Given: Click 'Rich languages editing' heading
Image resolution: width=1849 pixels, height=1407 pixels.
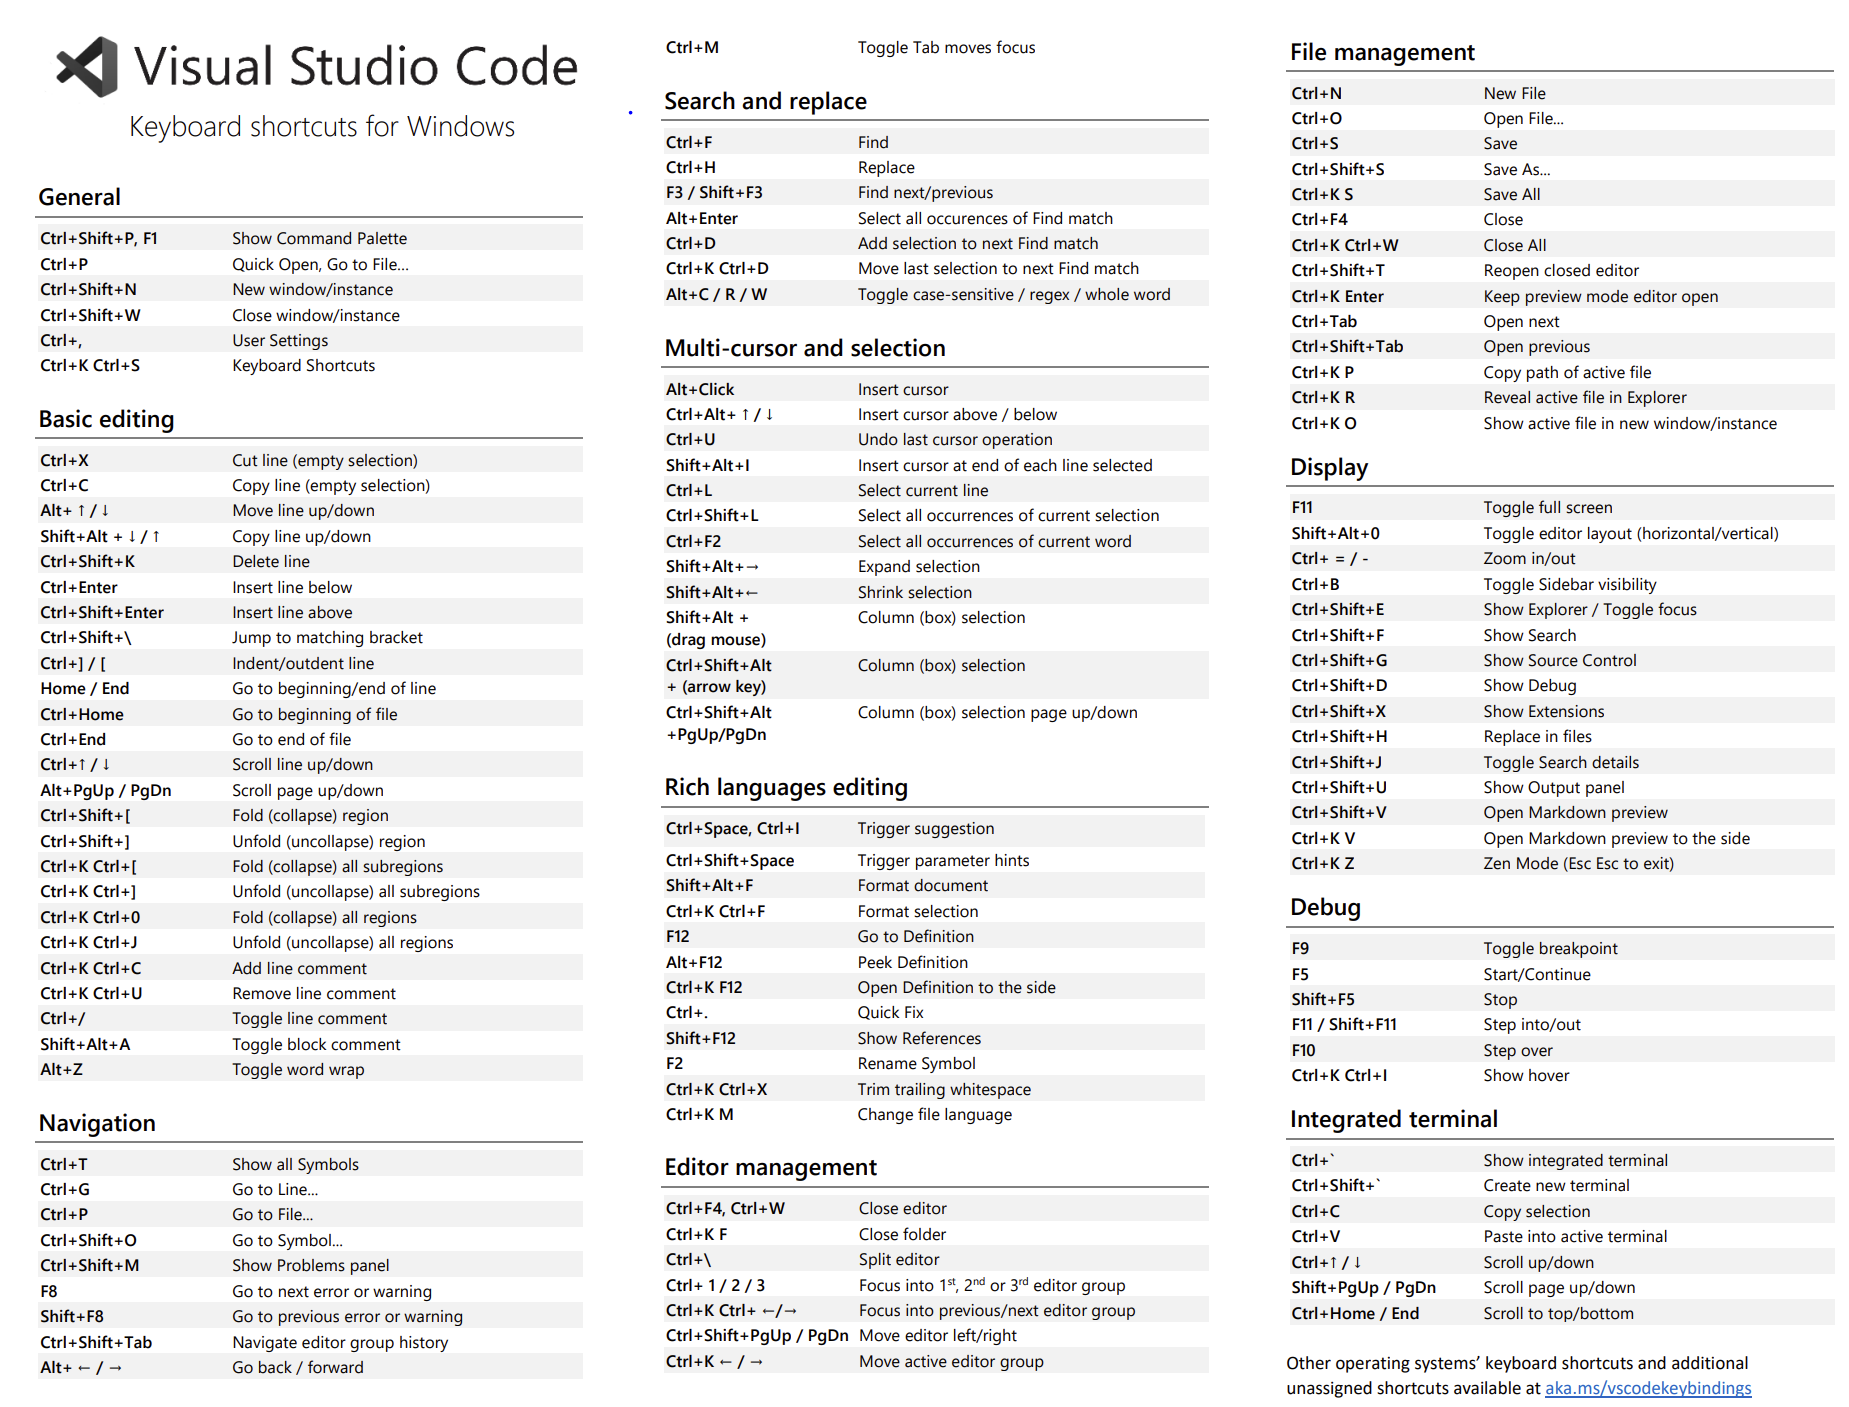Looking at the screenshot, I should [786, 787].
